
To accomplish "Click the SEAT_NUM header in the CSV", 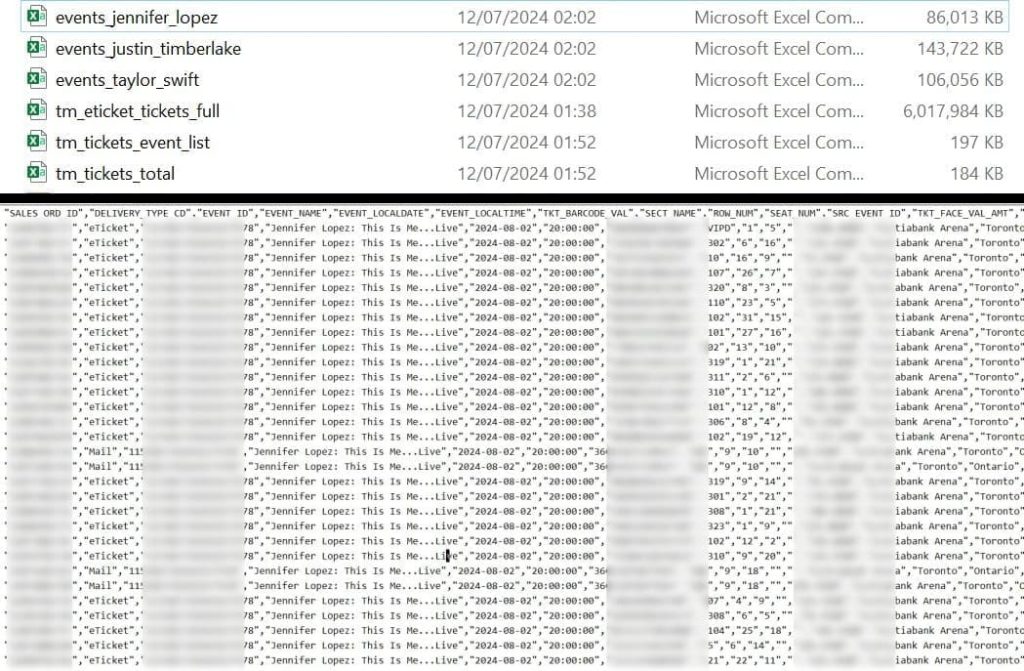I will pyautogui.click(x=792, y=213).
